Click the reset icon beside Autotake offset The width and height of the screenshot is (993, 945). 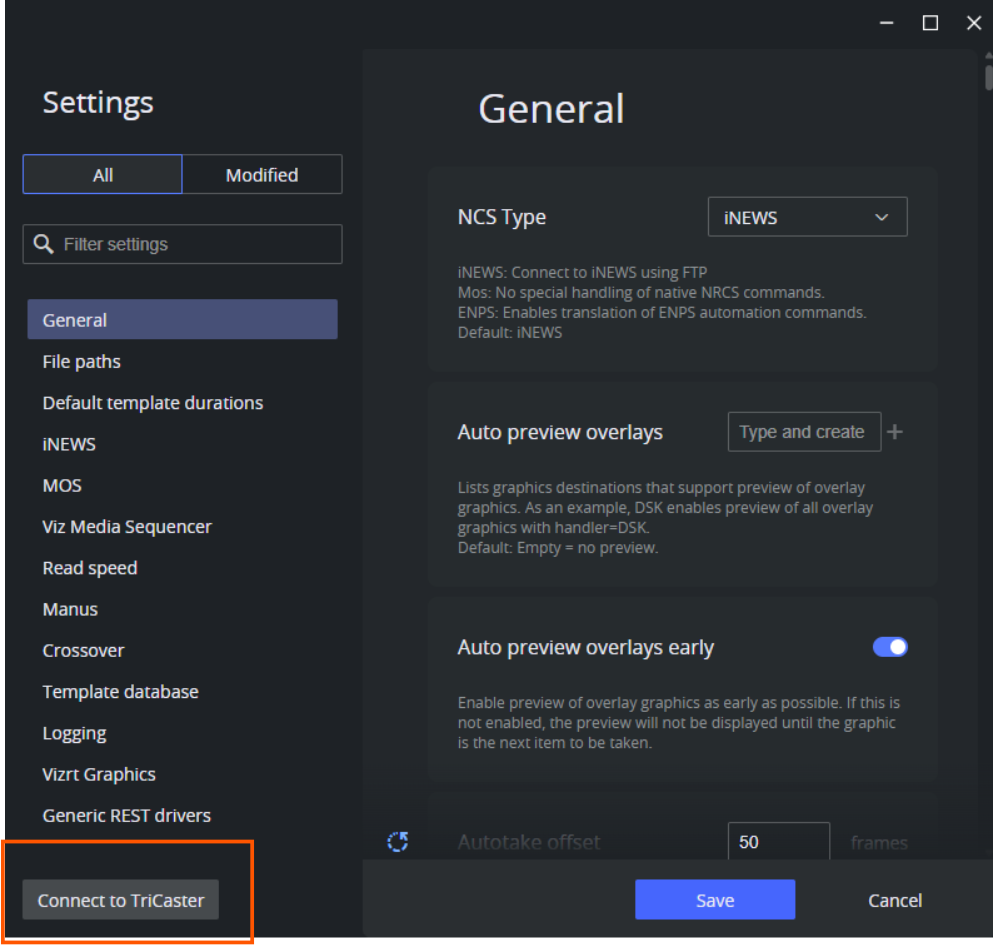point(398,842)
